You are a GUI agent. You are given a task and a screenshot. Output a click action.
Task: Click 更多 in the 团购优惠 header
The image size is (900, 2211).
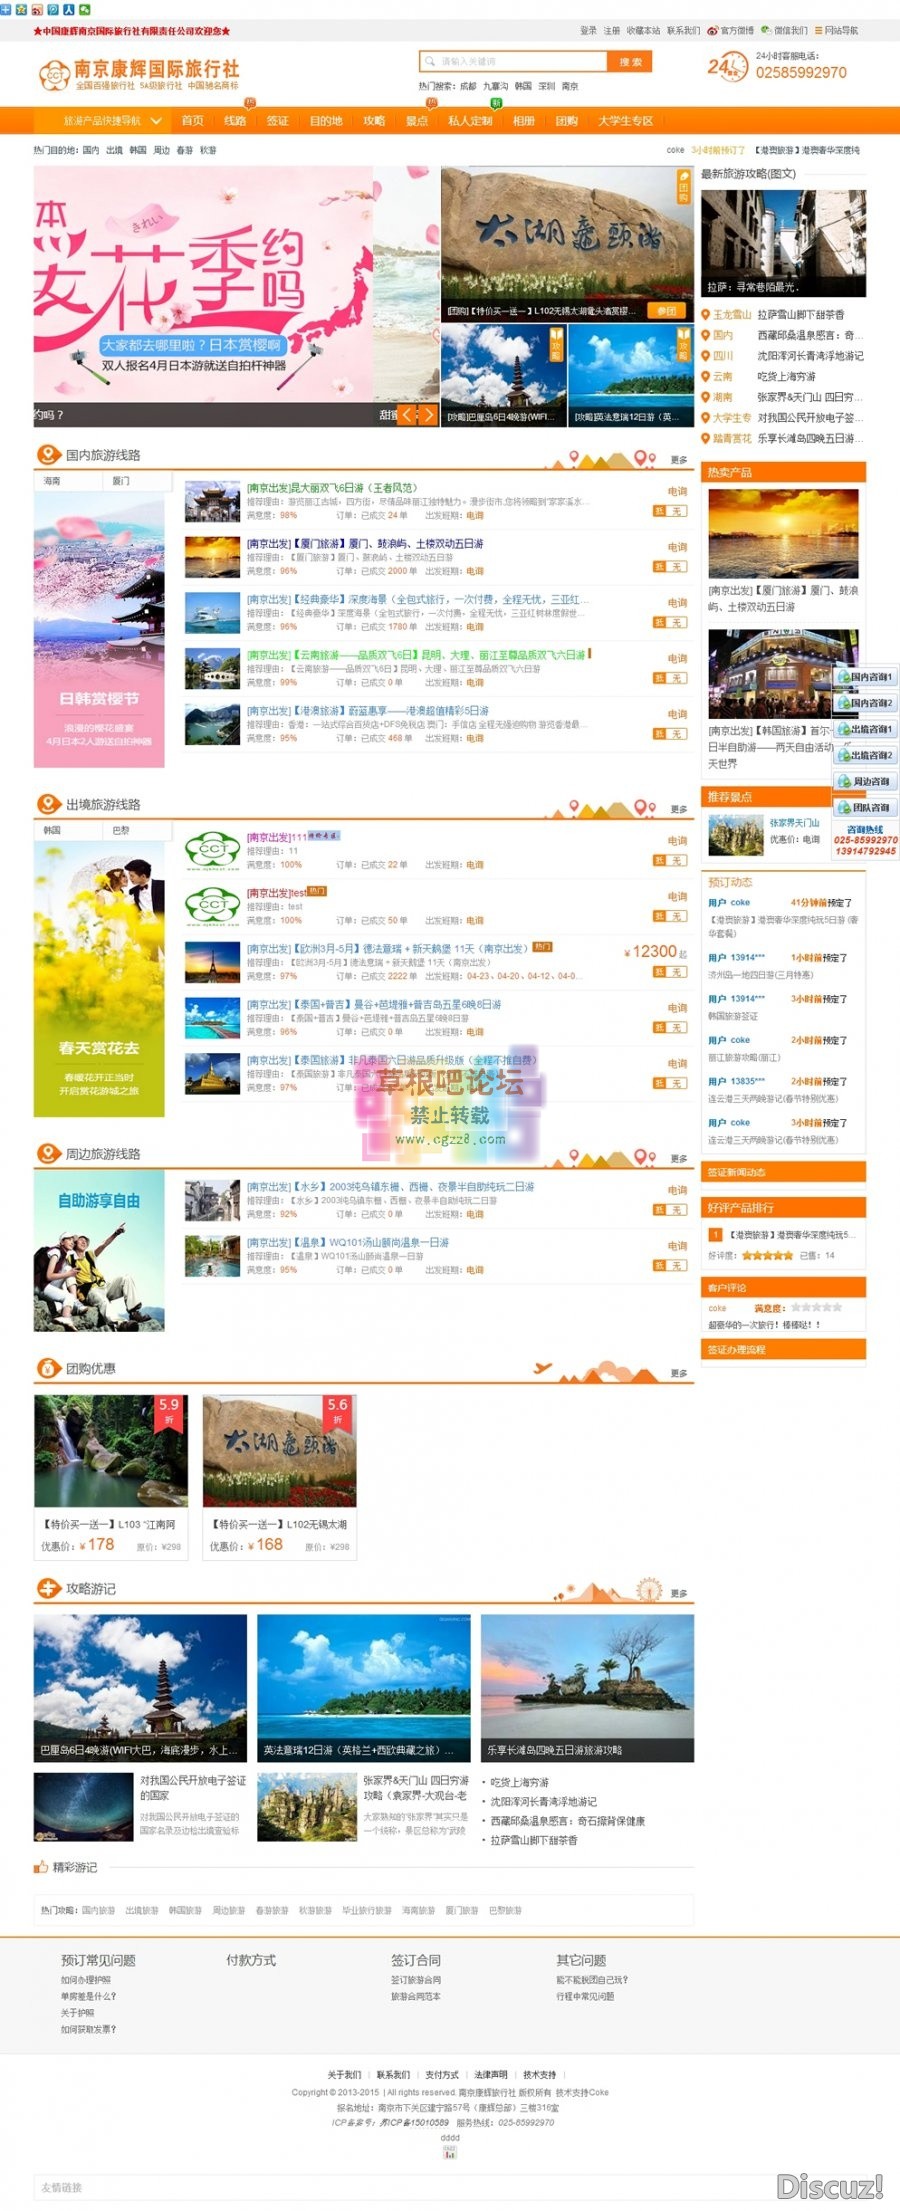tap(679, 1373)
